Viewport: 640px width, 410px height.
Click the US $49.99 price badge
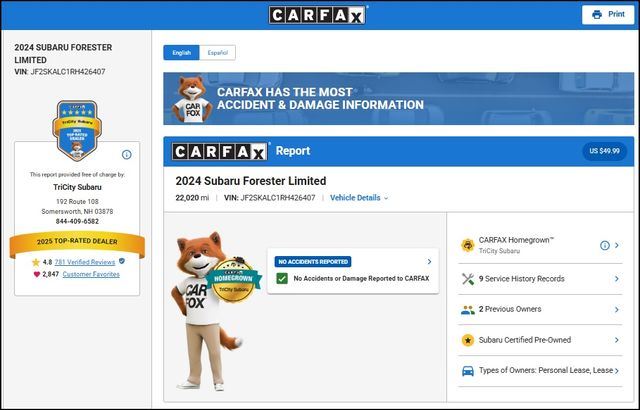[x=604, y=151]
